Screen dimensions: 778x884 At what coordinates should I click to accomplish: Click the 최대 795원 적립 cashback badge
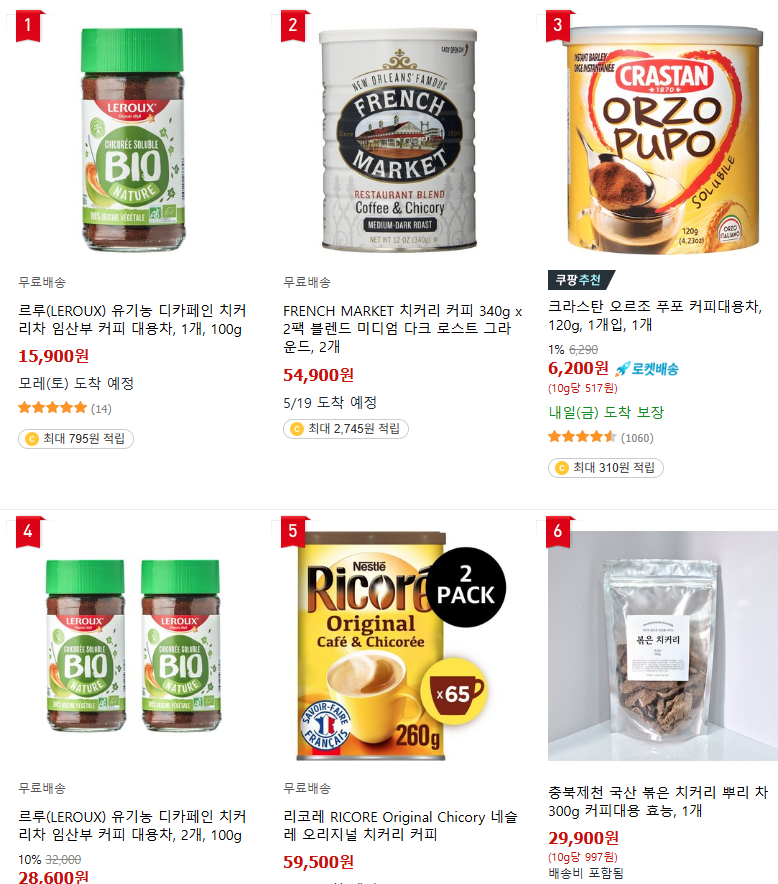point(76,439)
